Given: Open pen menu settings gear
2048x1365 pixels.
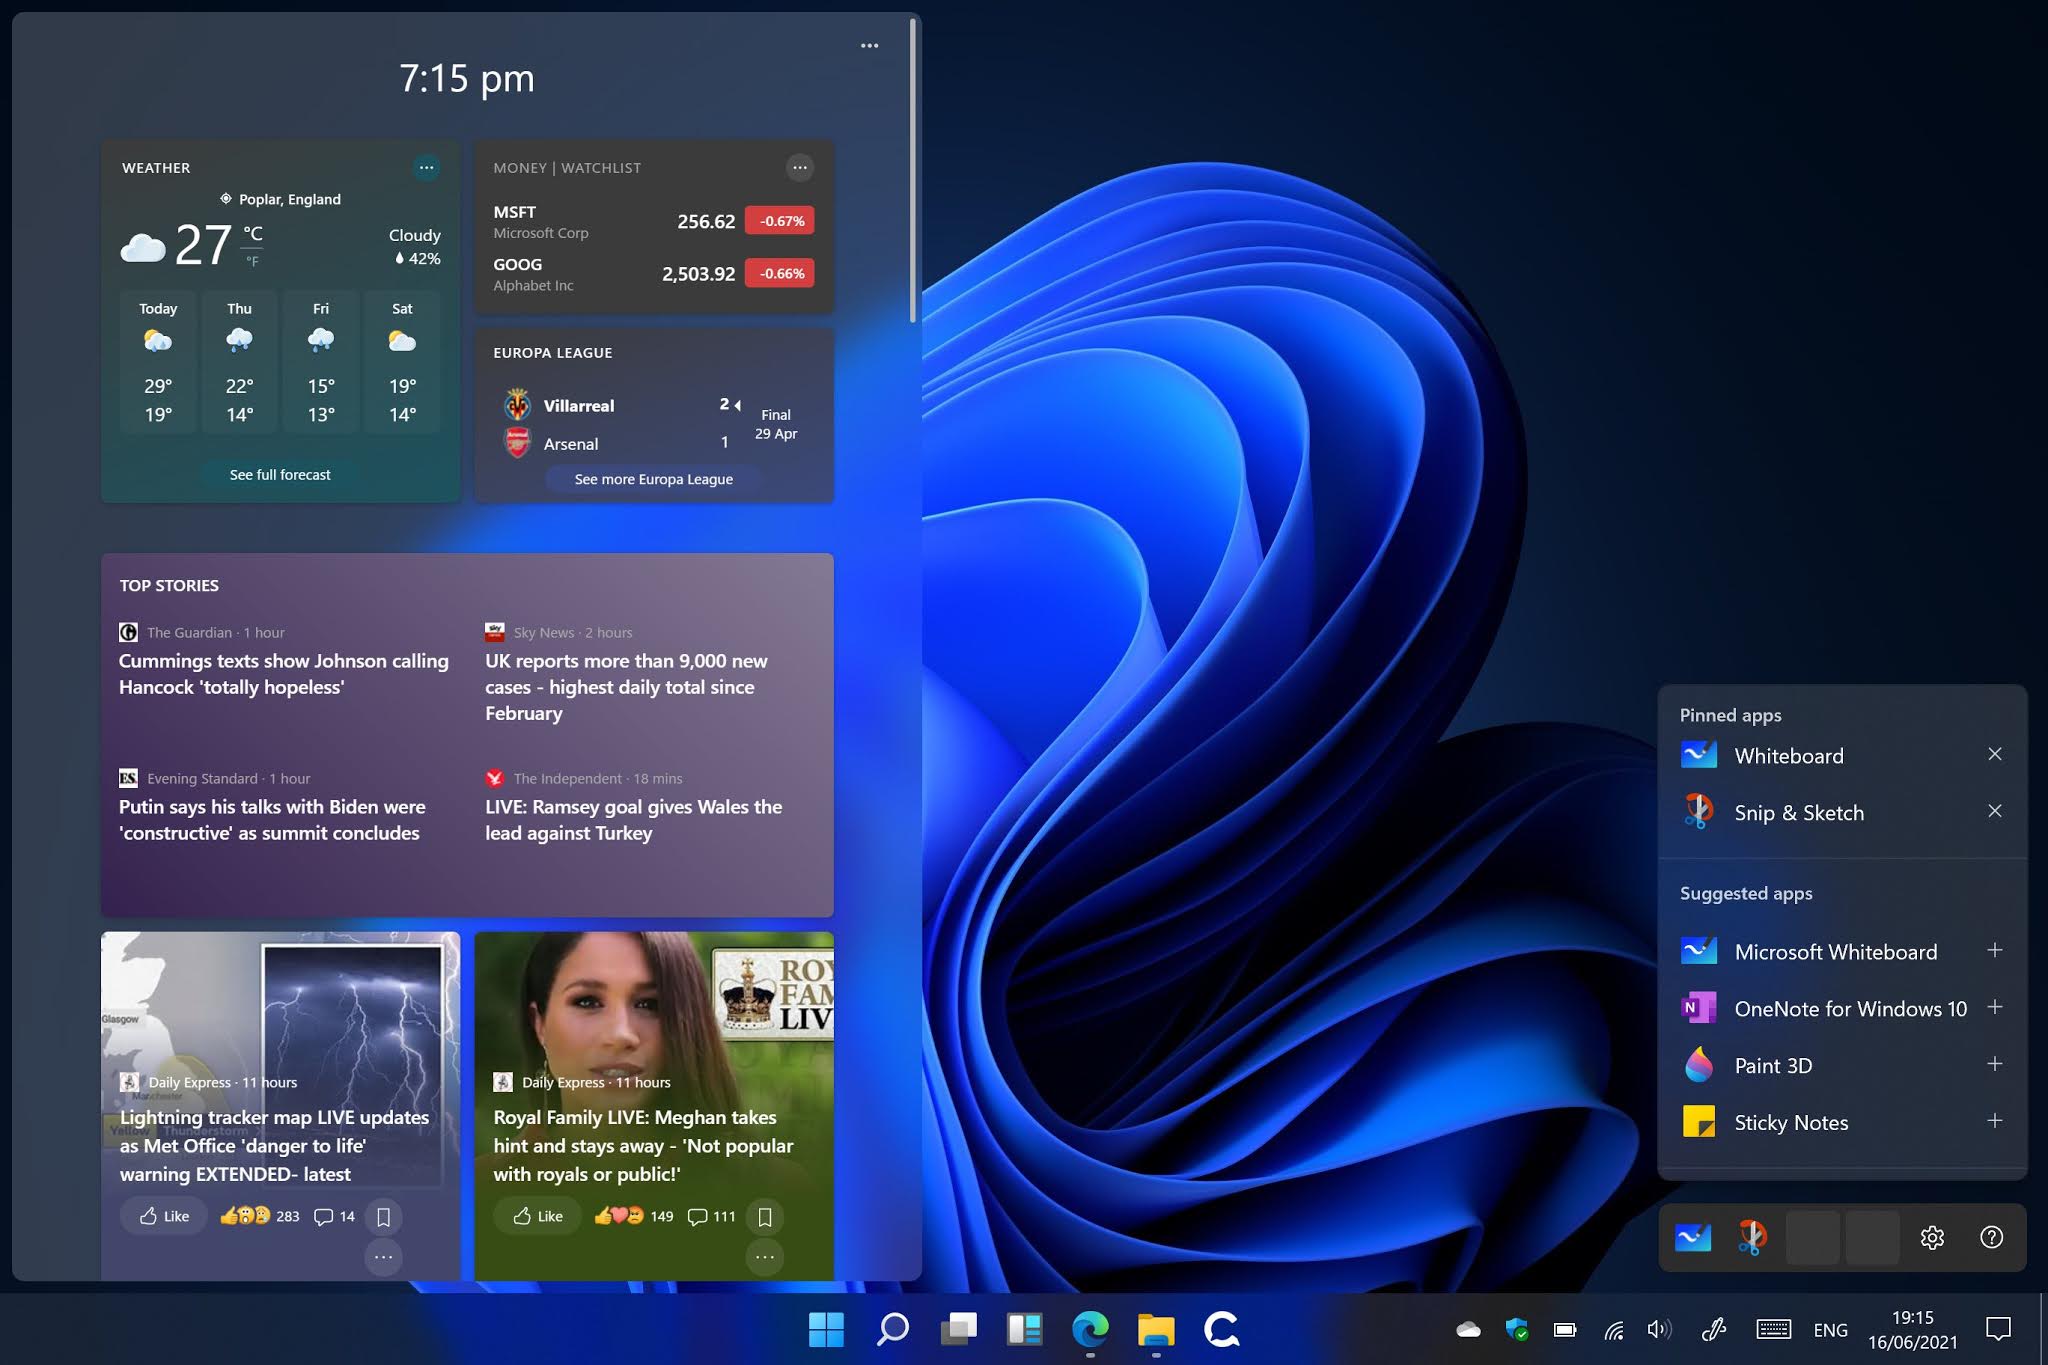Looking at the screenshot, I should pos(1932,1237).
